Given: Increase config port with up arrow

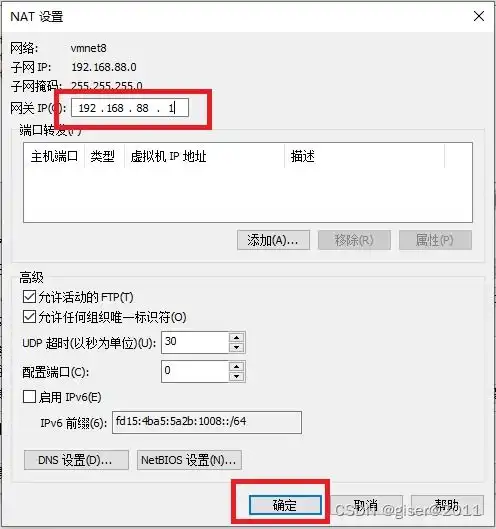Looking at the screenshot, I should click(x=236, y=367).
